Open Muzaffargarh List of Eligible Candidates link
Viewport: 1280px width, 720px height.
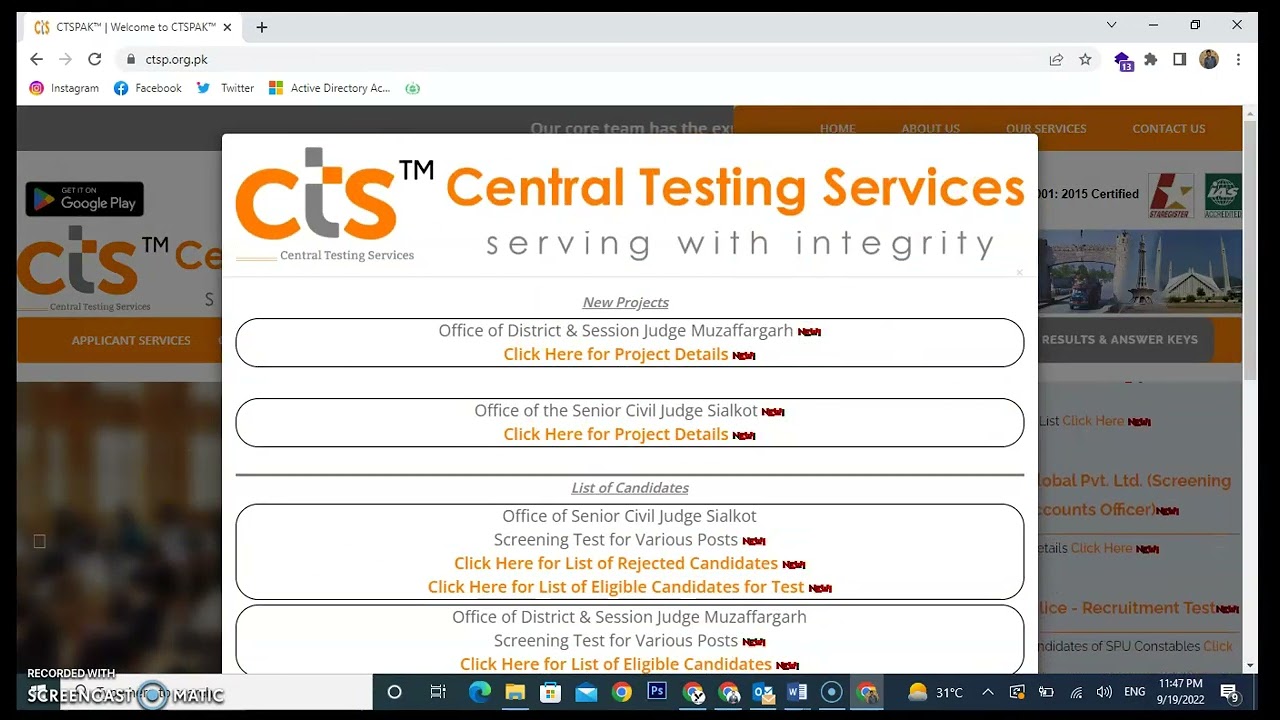point(616,664)
